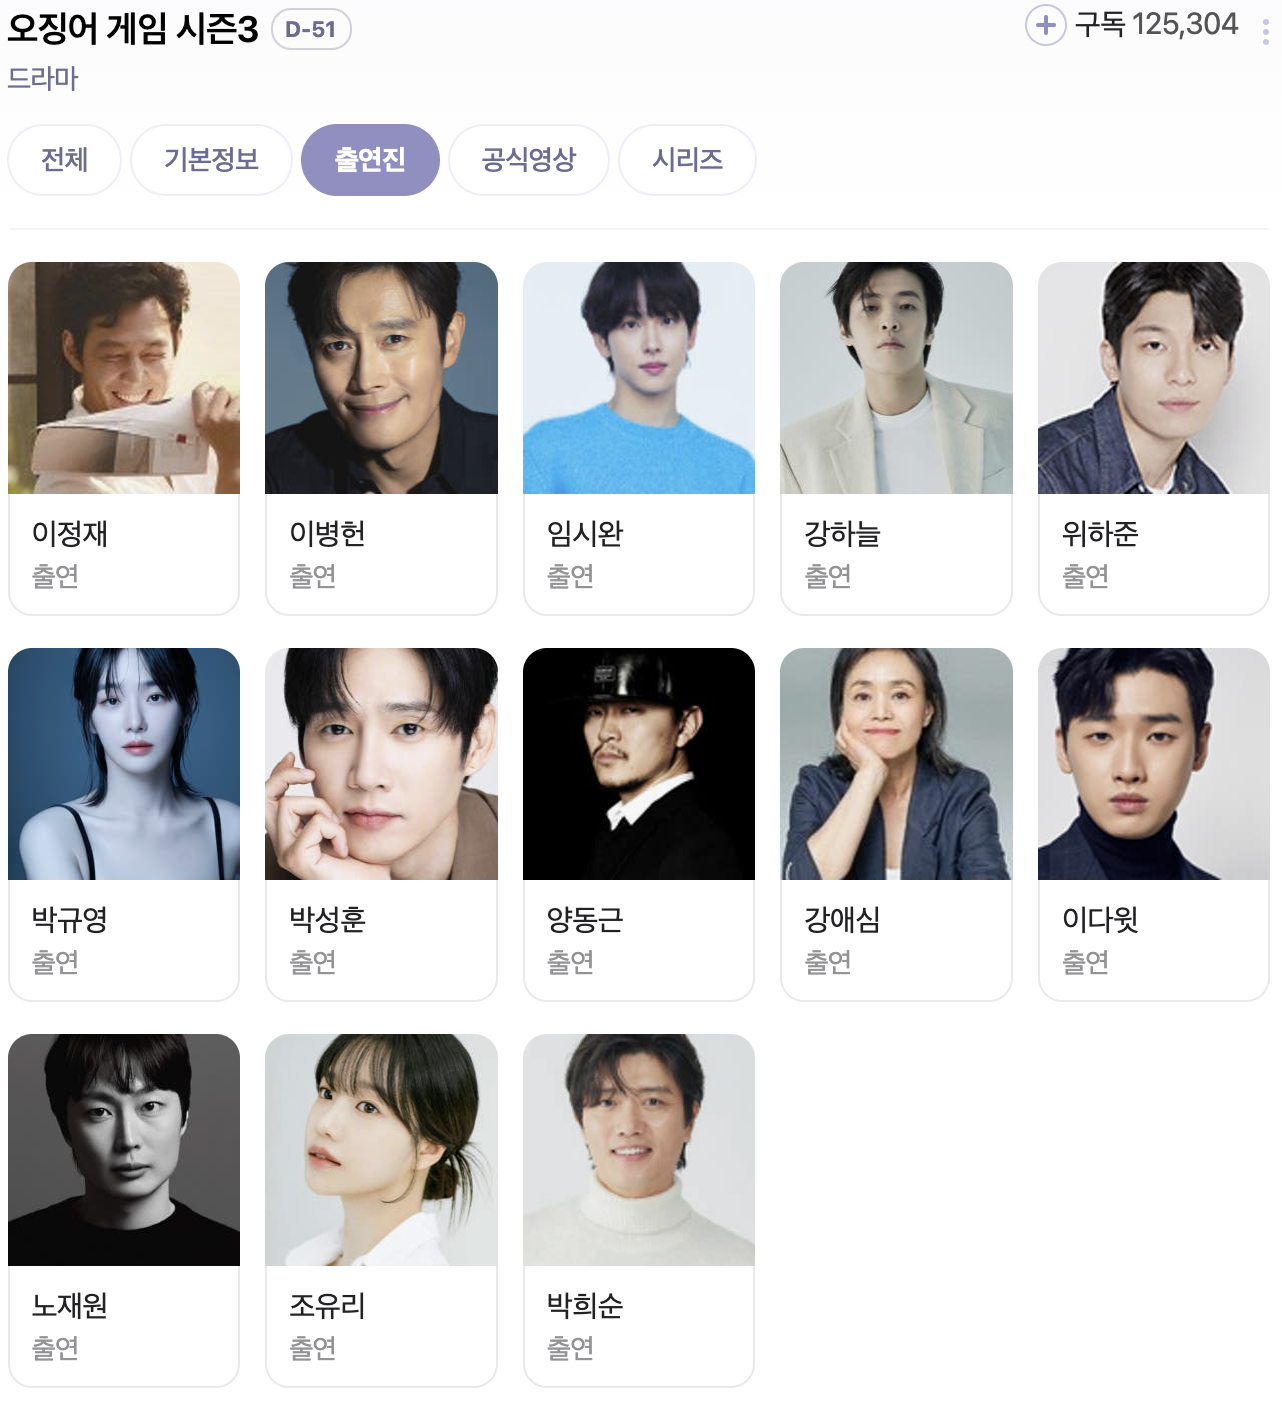Open 이병헌's profile photo
This screenshot has width=1282, height=1422.
point(381,378)
